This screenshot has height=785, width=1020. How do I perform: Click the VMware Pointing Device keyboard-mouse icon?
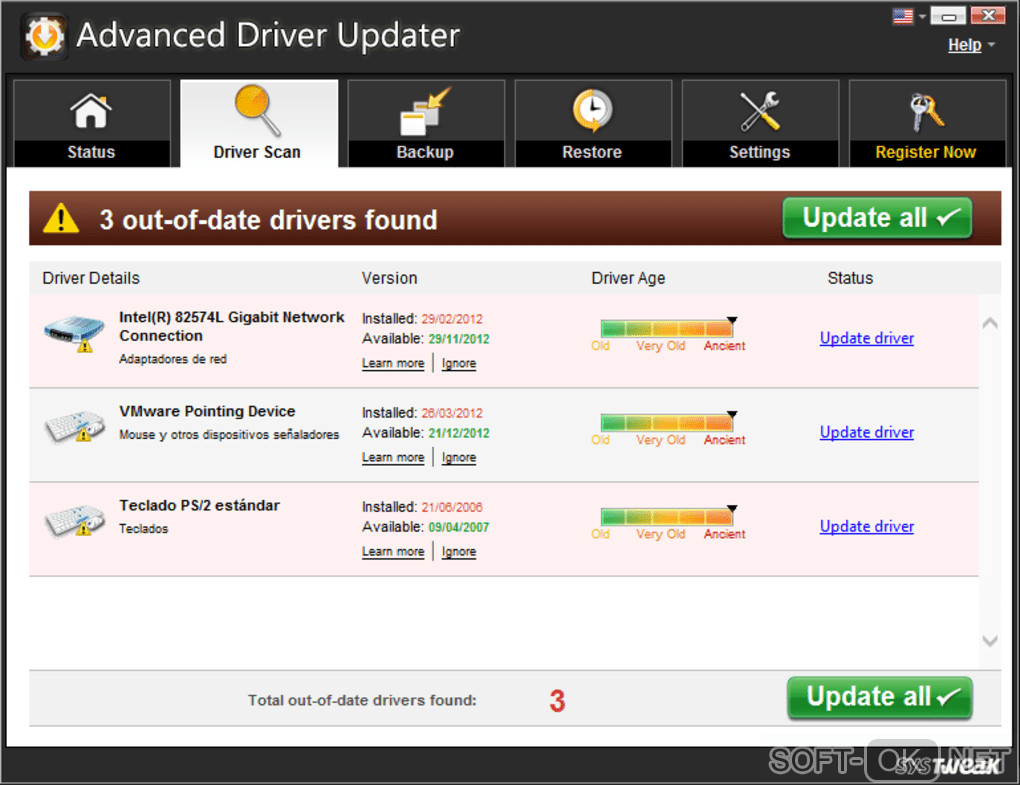click(75, 426)
